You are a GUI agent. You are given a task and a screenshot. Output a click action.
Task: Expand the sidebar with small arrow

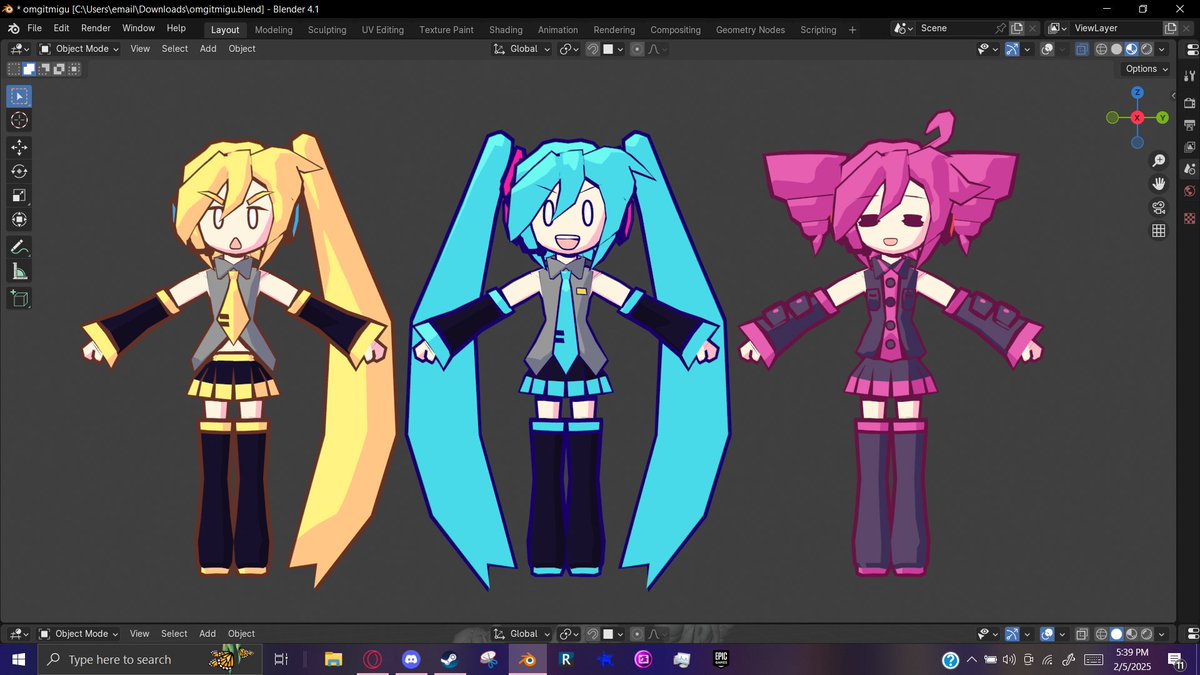pos(1172,95)
